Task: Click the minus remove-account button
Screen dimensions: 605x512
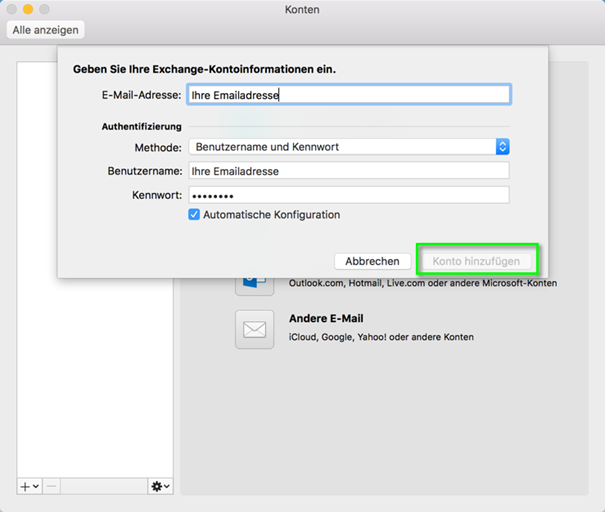Action: coord(53,486)
